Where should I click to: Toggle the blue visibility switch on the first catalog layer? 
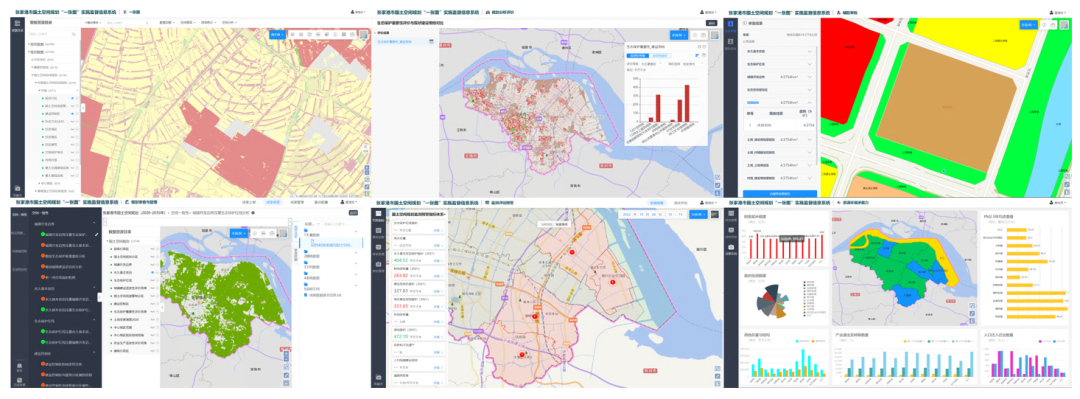[x=73, y=98]
